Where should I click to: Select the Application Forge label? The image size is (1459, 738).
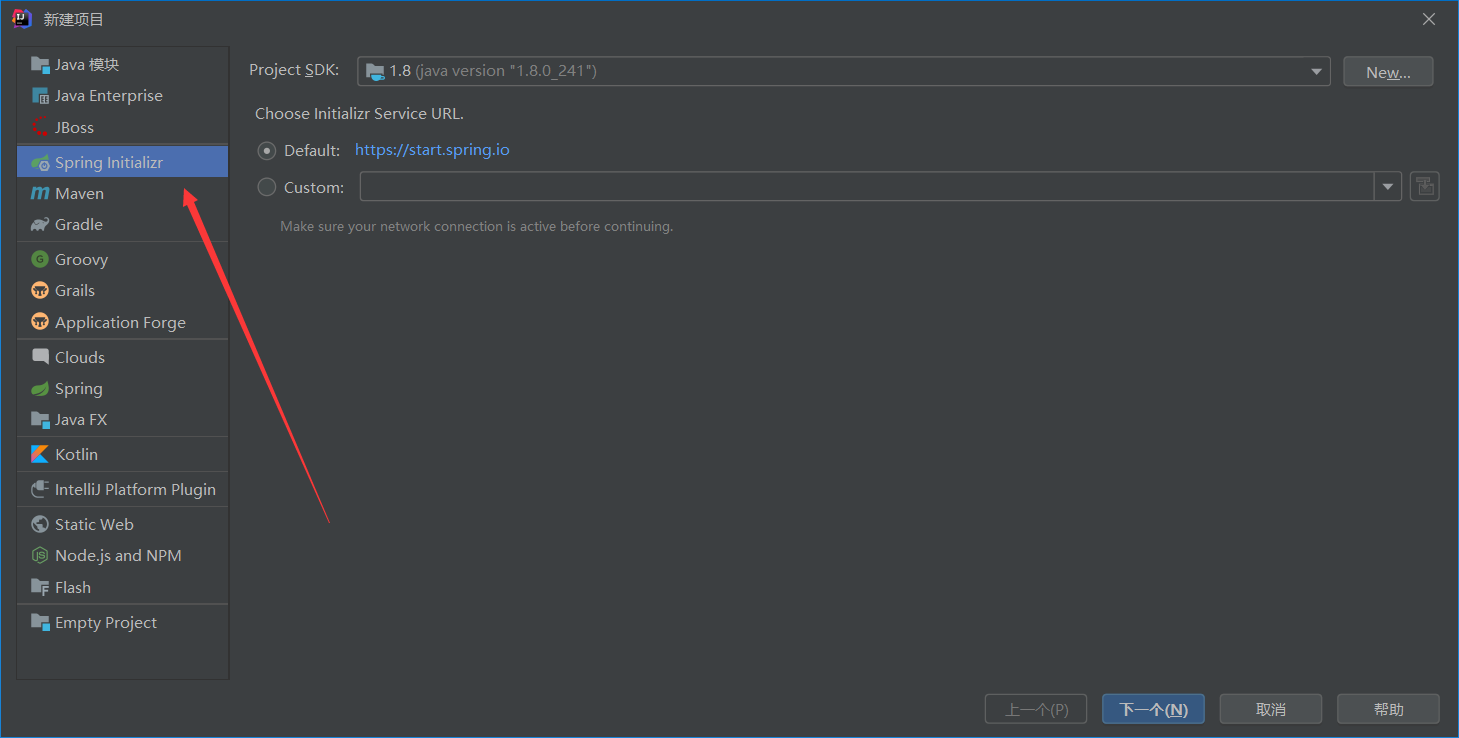(120, 322)
